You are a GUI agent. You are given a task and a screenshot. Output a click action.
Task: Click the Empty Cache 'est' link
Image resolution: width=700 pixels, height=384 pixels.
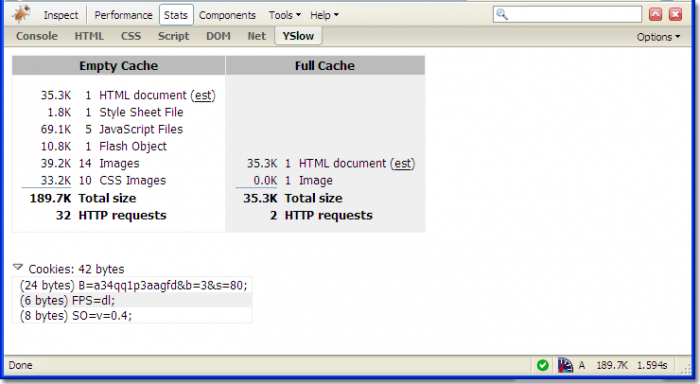pos(203,96)
